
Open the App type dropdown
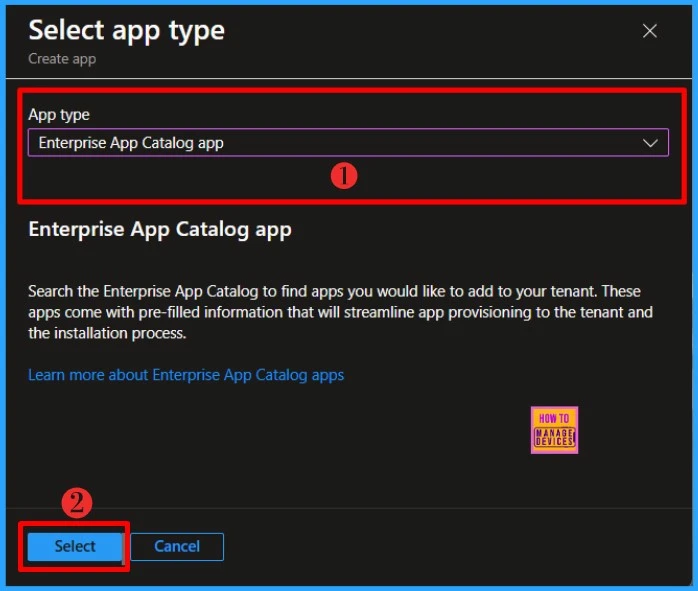(x=348, y=142)
